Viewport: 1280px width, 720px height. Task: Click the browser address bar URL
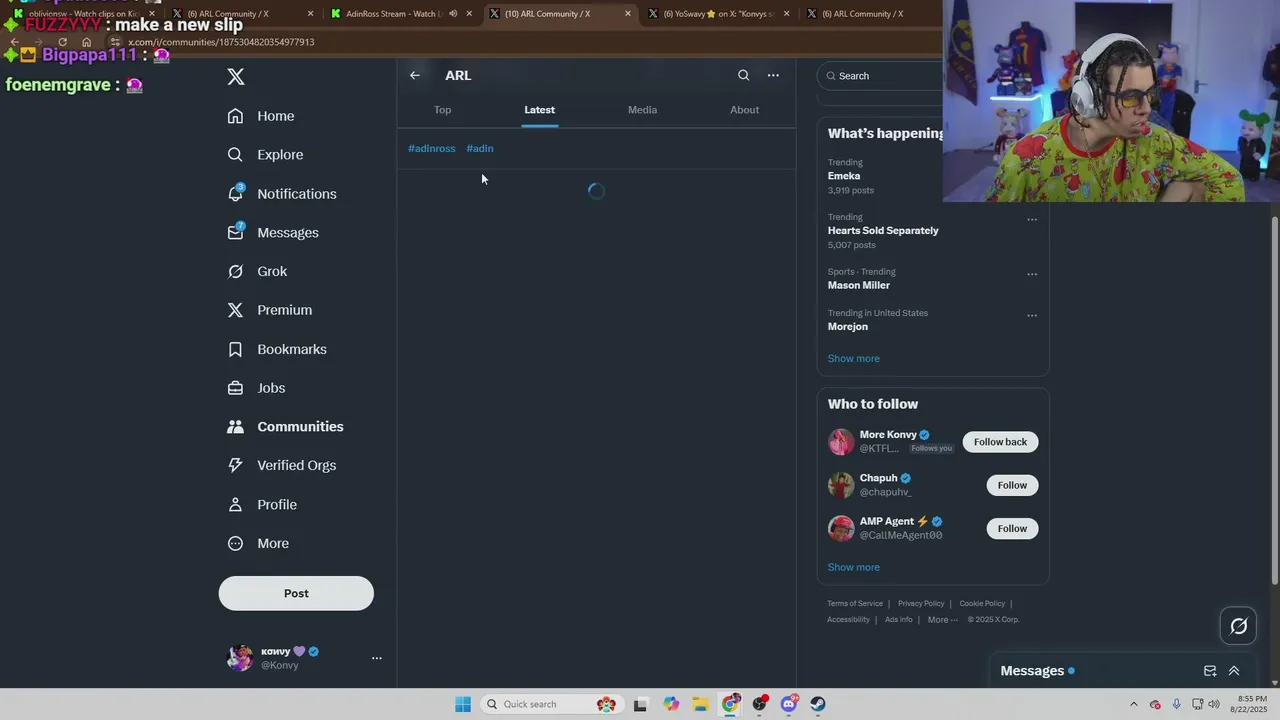point(221,42)
